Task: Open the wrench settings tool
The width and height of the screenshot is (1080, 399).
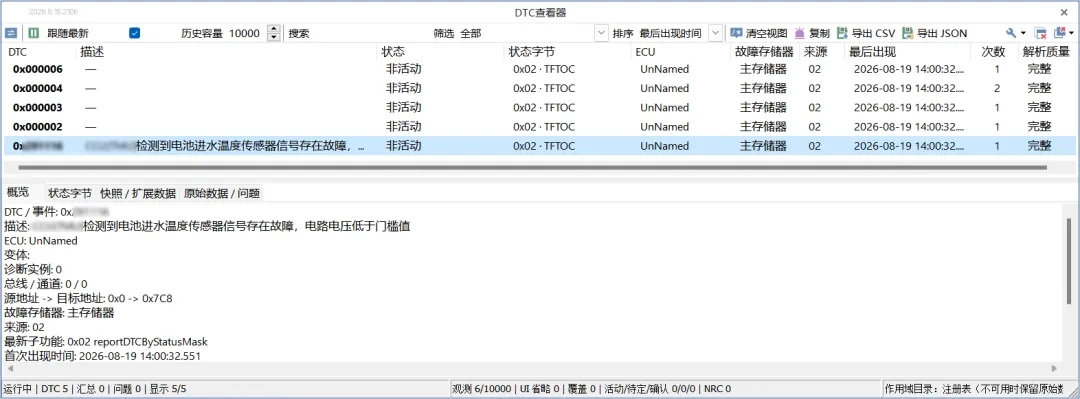Action: coord(1011,33)
